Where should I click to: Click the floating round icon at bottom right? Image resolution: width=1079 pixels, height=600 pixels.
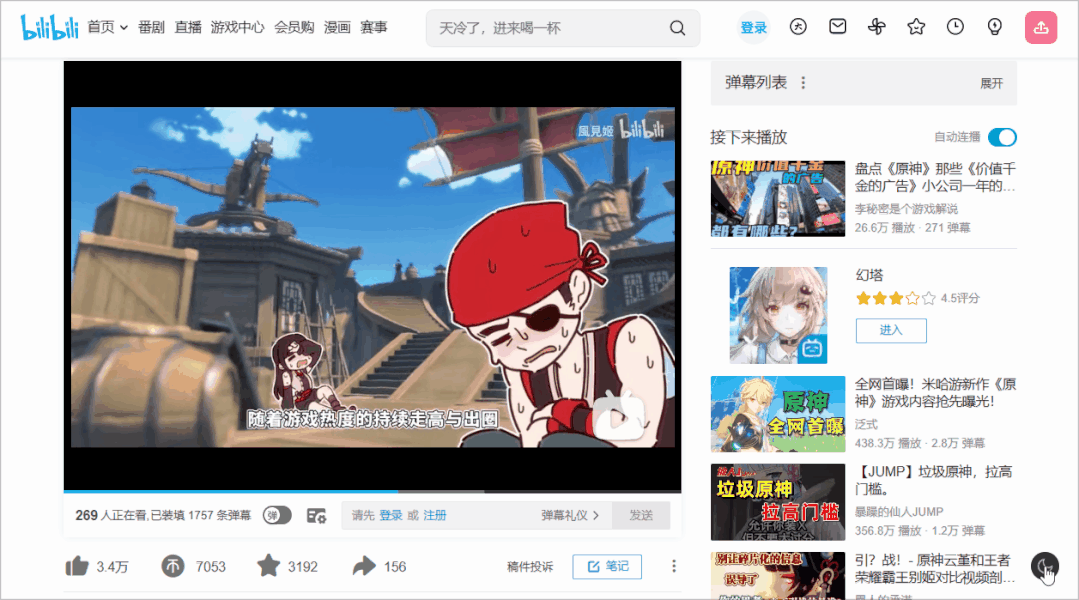point(1045,568)
